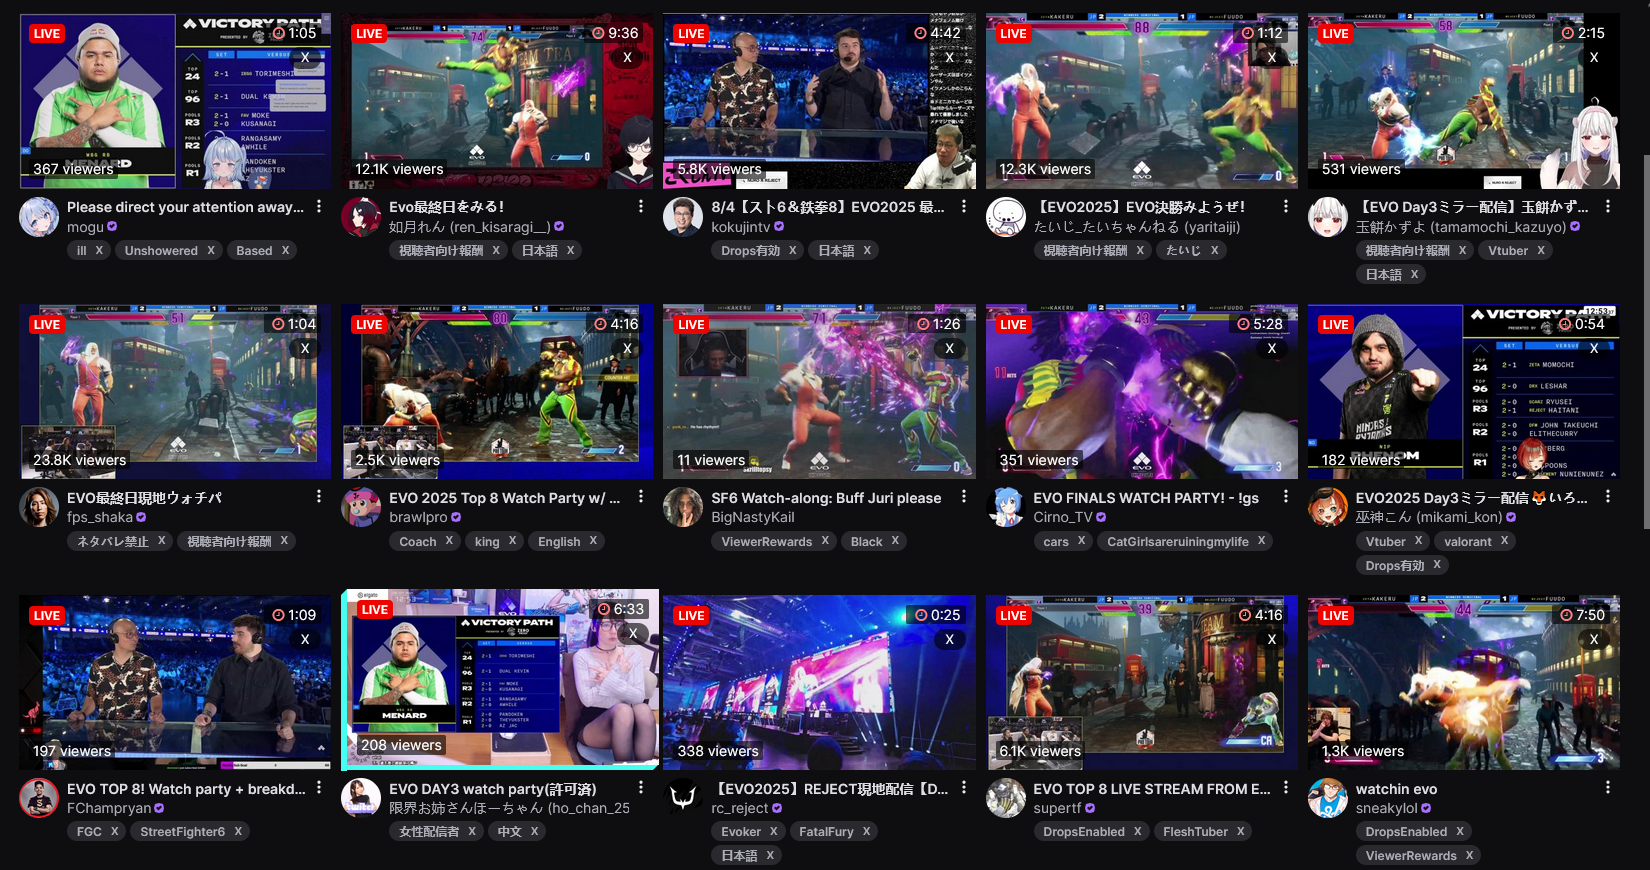
Task: Click sneakylol's profile avatar
Action: point(1328,798)
